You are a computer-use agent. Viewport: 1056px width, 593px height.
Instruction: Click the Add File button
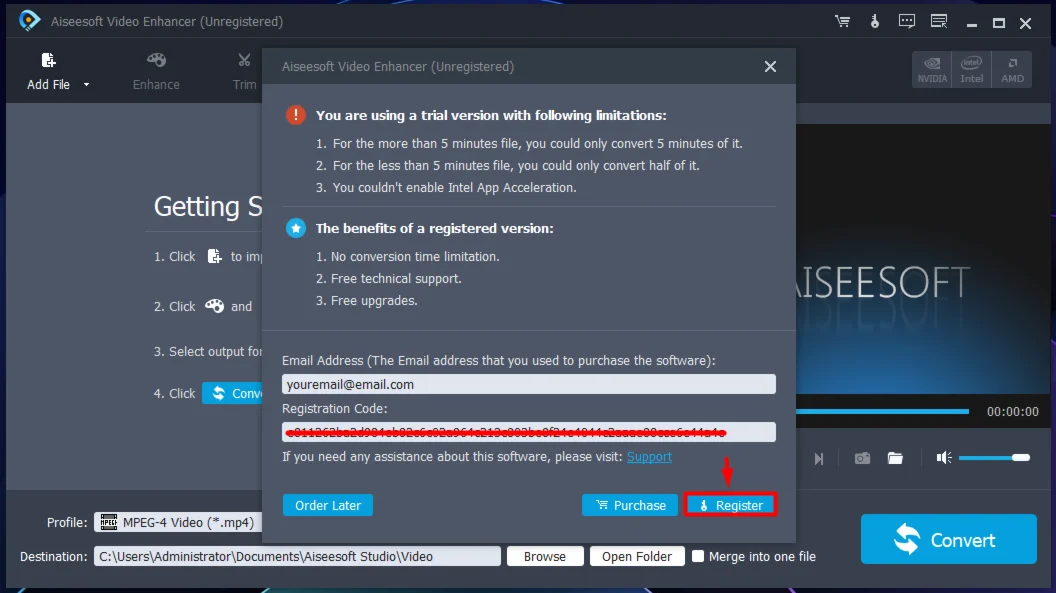(48, 71)
